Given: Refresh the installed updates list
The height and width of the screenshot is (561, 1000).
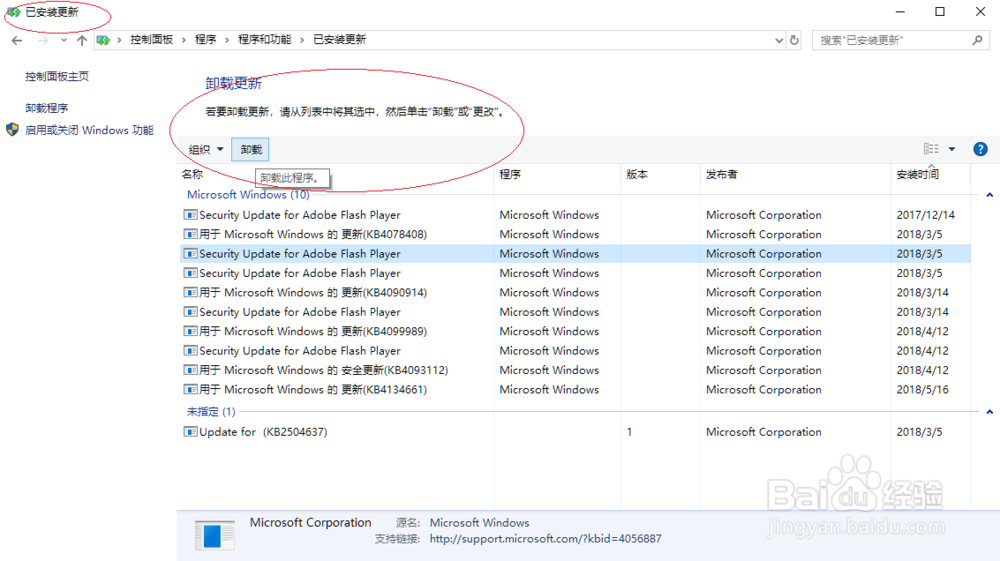Looking at the screenshot, I should tap(794, 40).
